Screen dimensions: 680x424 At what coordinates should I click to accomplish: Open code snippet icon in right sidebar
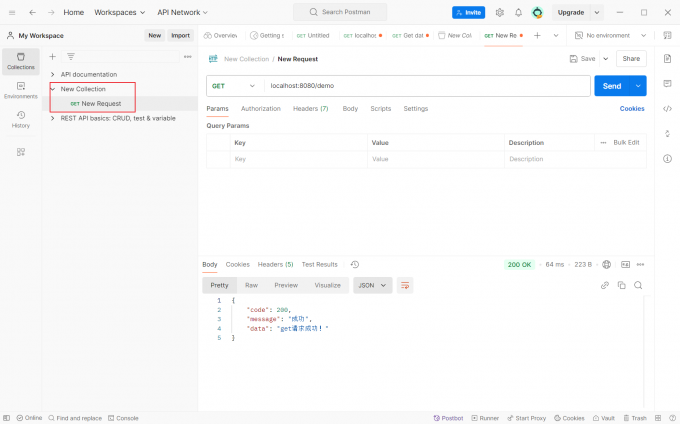(x=667, y=108)
